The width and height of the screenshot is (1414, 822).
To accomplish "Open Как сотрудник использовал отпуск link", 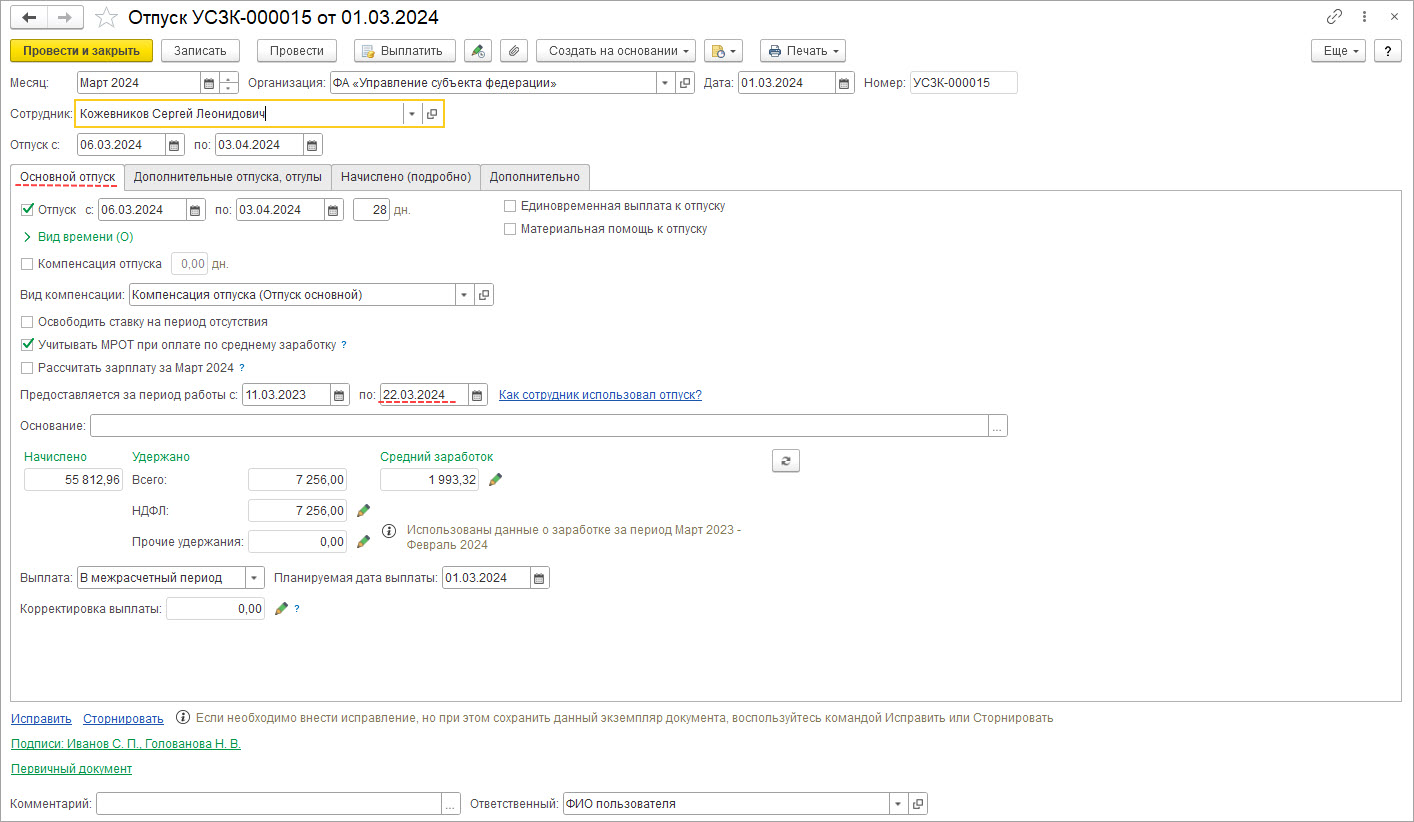I will [x=600, y=395].
